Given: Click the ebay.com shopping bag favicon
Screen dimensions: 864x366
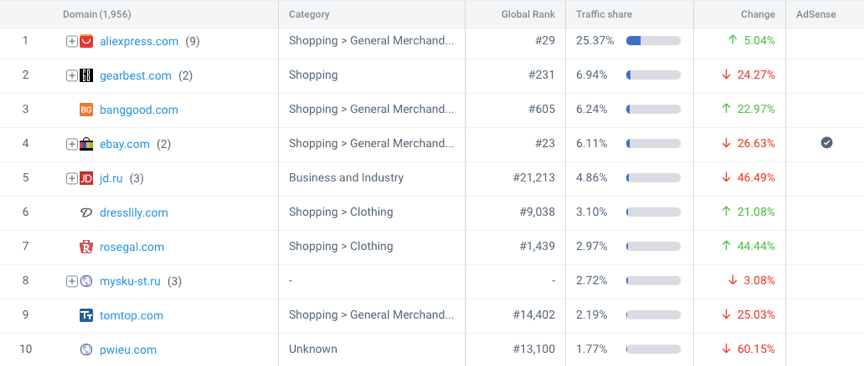Looking at the screenshot, I should (86, 144).
